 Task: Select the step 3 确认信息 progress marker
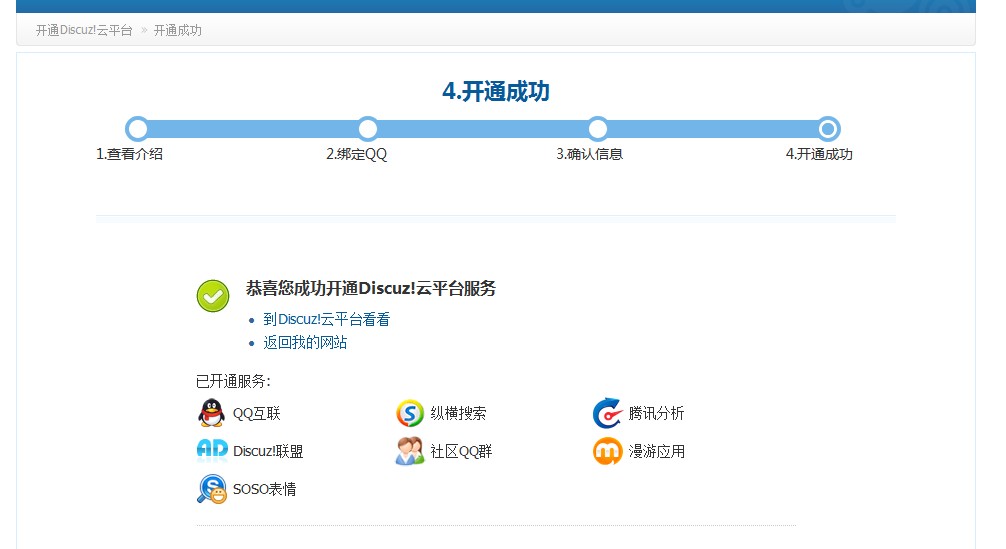pyautogui.click(x=598, y=129)
